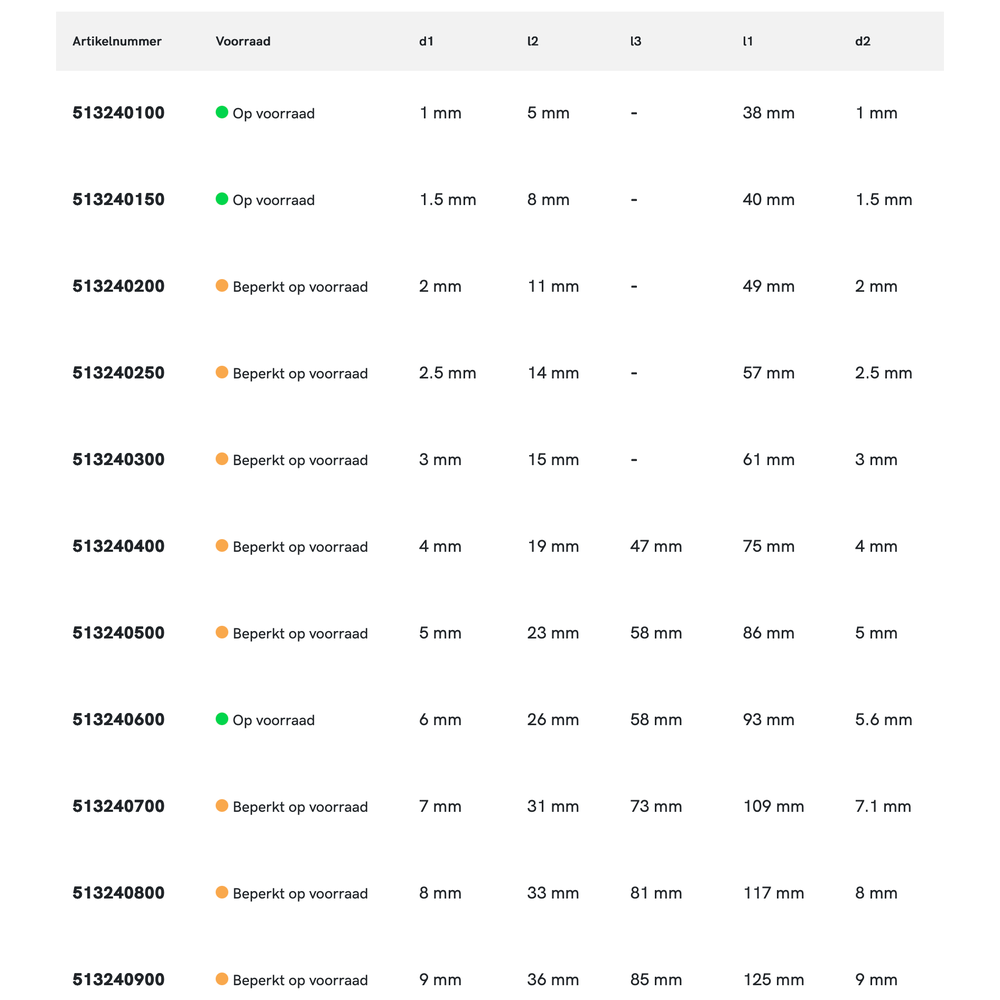
Task: Click the green status dot for 513240150
Action: point(222,199)
